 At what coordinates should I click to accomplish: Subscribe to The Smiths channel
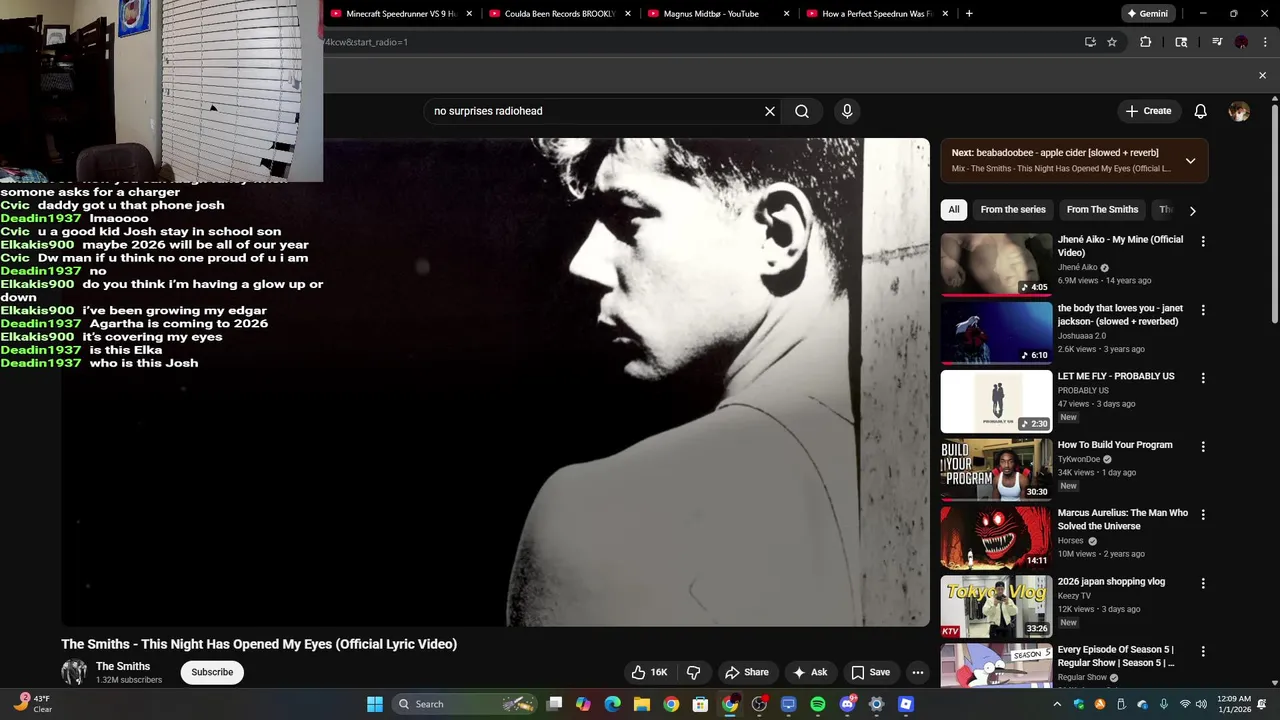click(x=212, y=672)
